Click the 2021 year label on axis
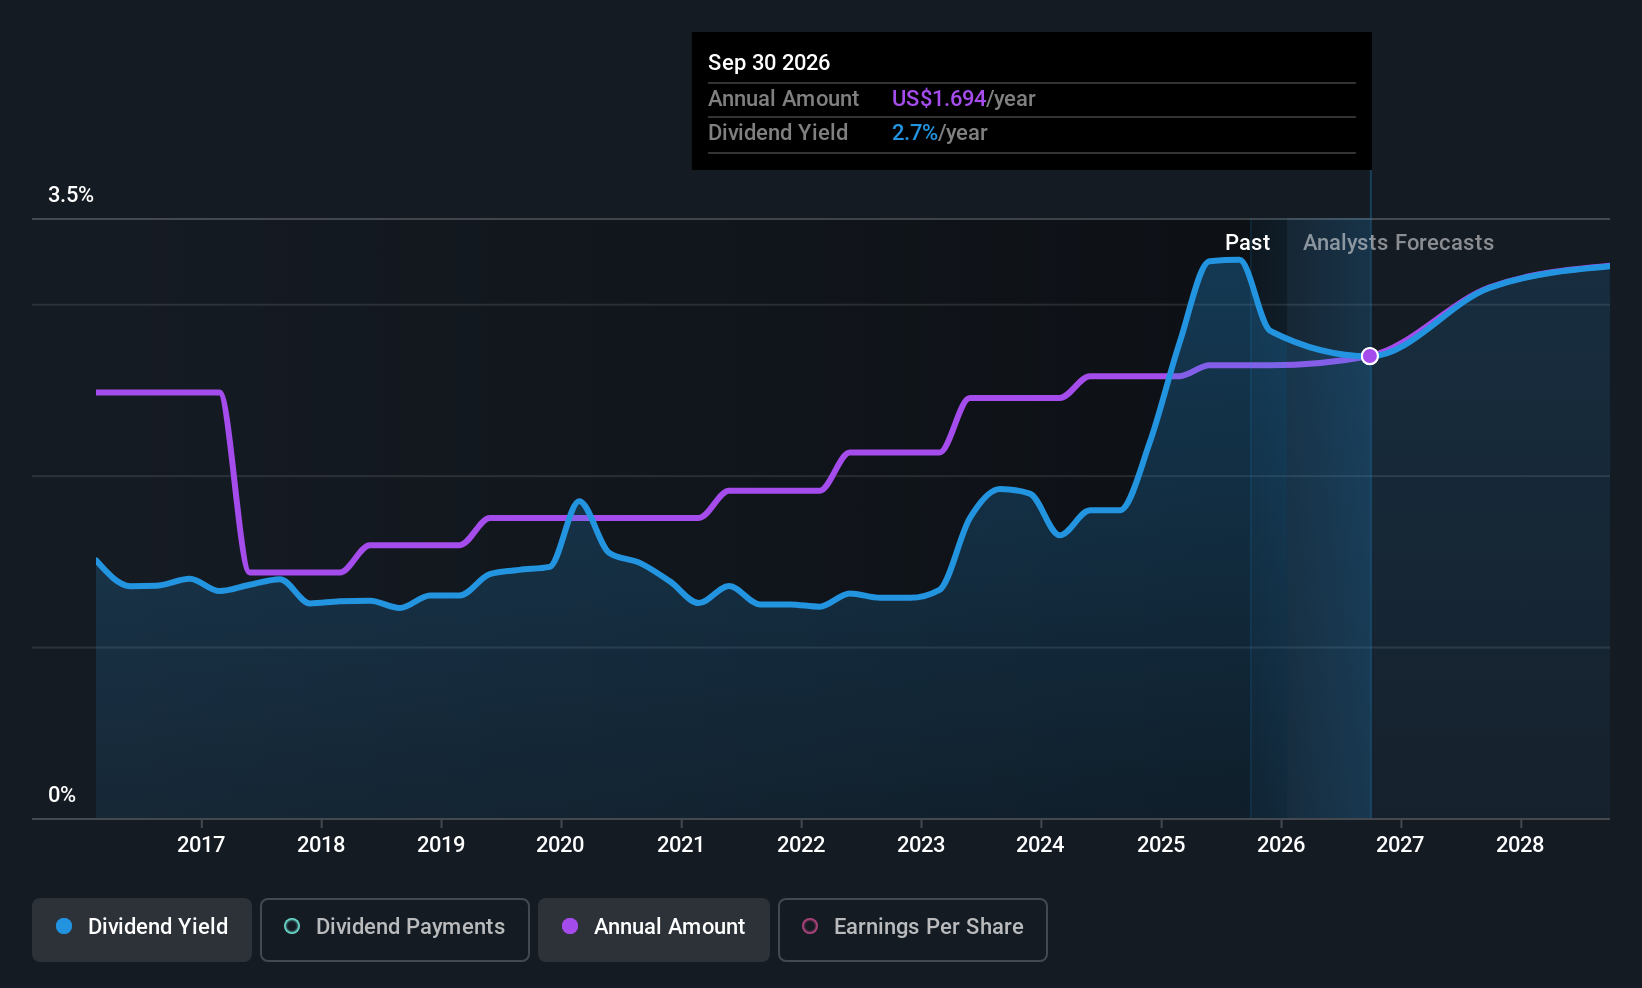Viewport: 1642px width, 988px height. 681,845
